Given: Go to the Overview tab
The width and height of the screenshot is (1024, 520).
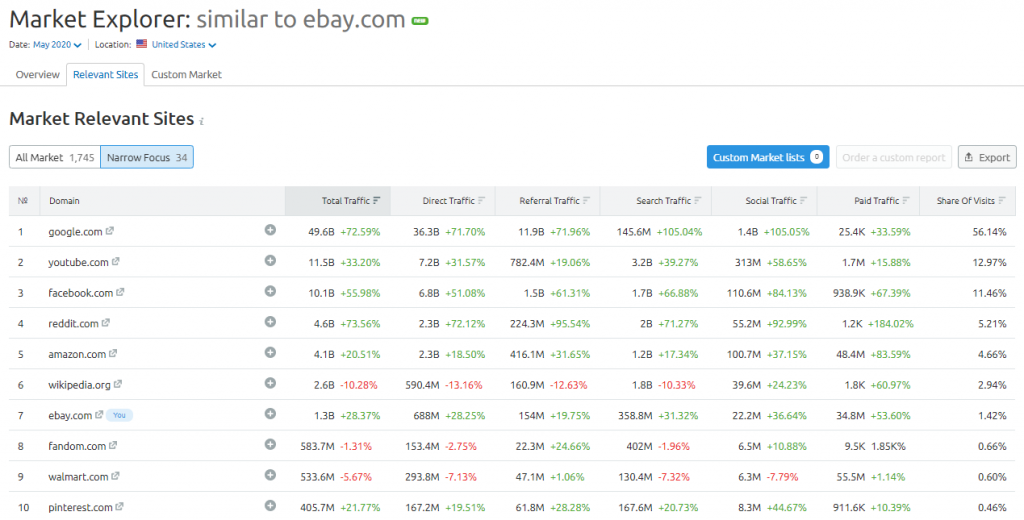Looking at the screenshot, I should tap(37, 74).
